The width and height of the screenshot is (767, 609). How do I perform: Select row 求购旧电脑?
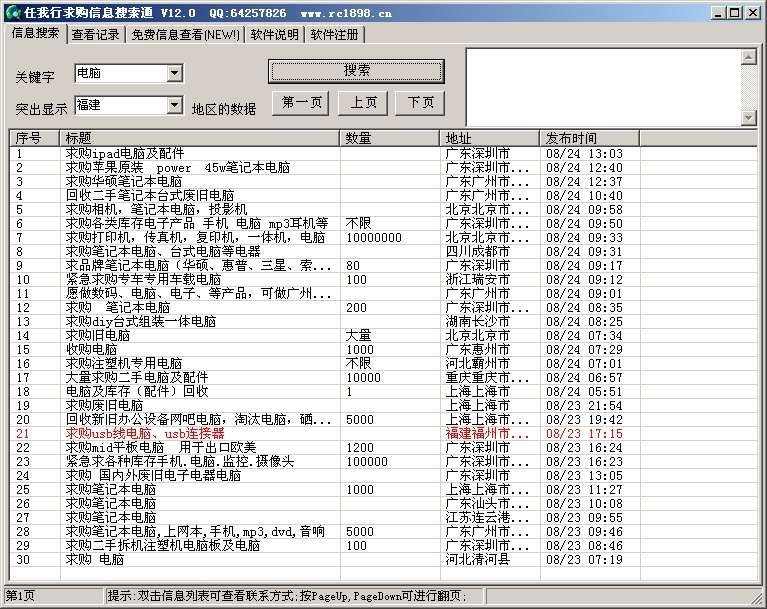(x=384, y=336)
